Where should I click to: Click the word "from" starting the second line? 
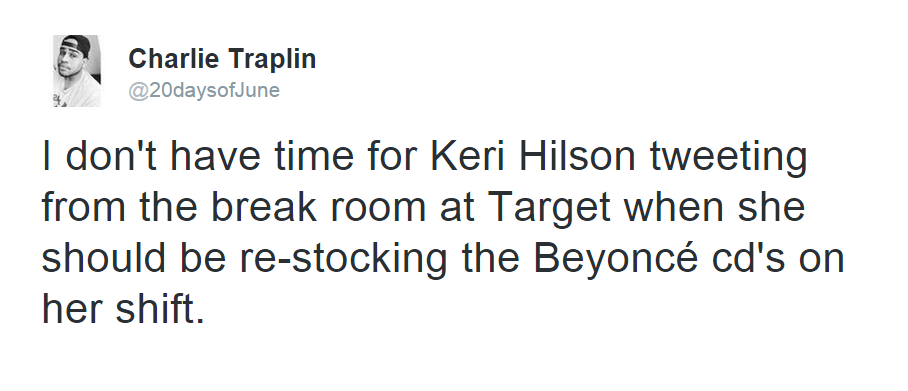83,208
